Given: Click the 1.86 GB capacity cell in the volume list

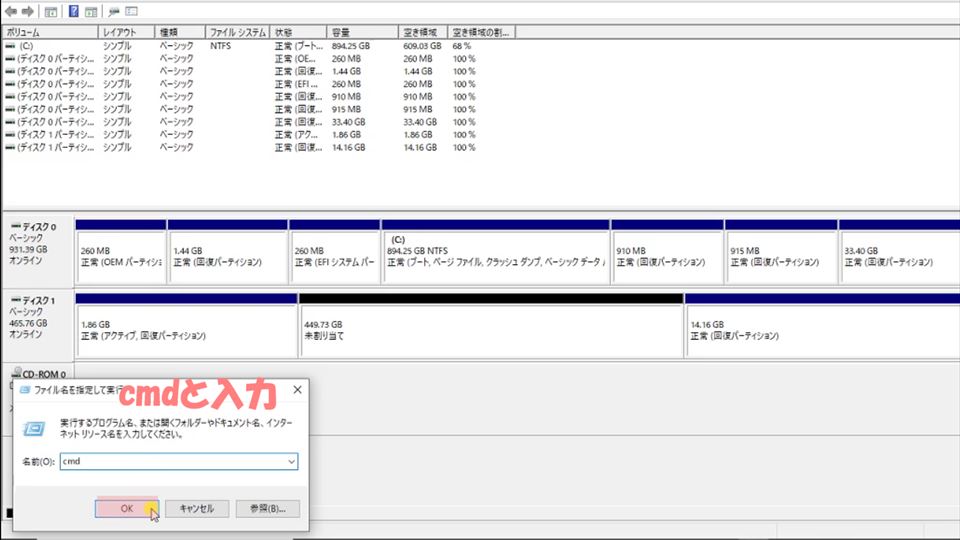Looking at the screenshot, I should coord(347,135).
